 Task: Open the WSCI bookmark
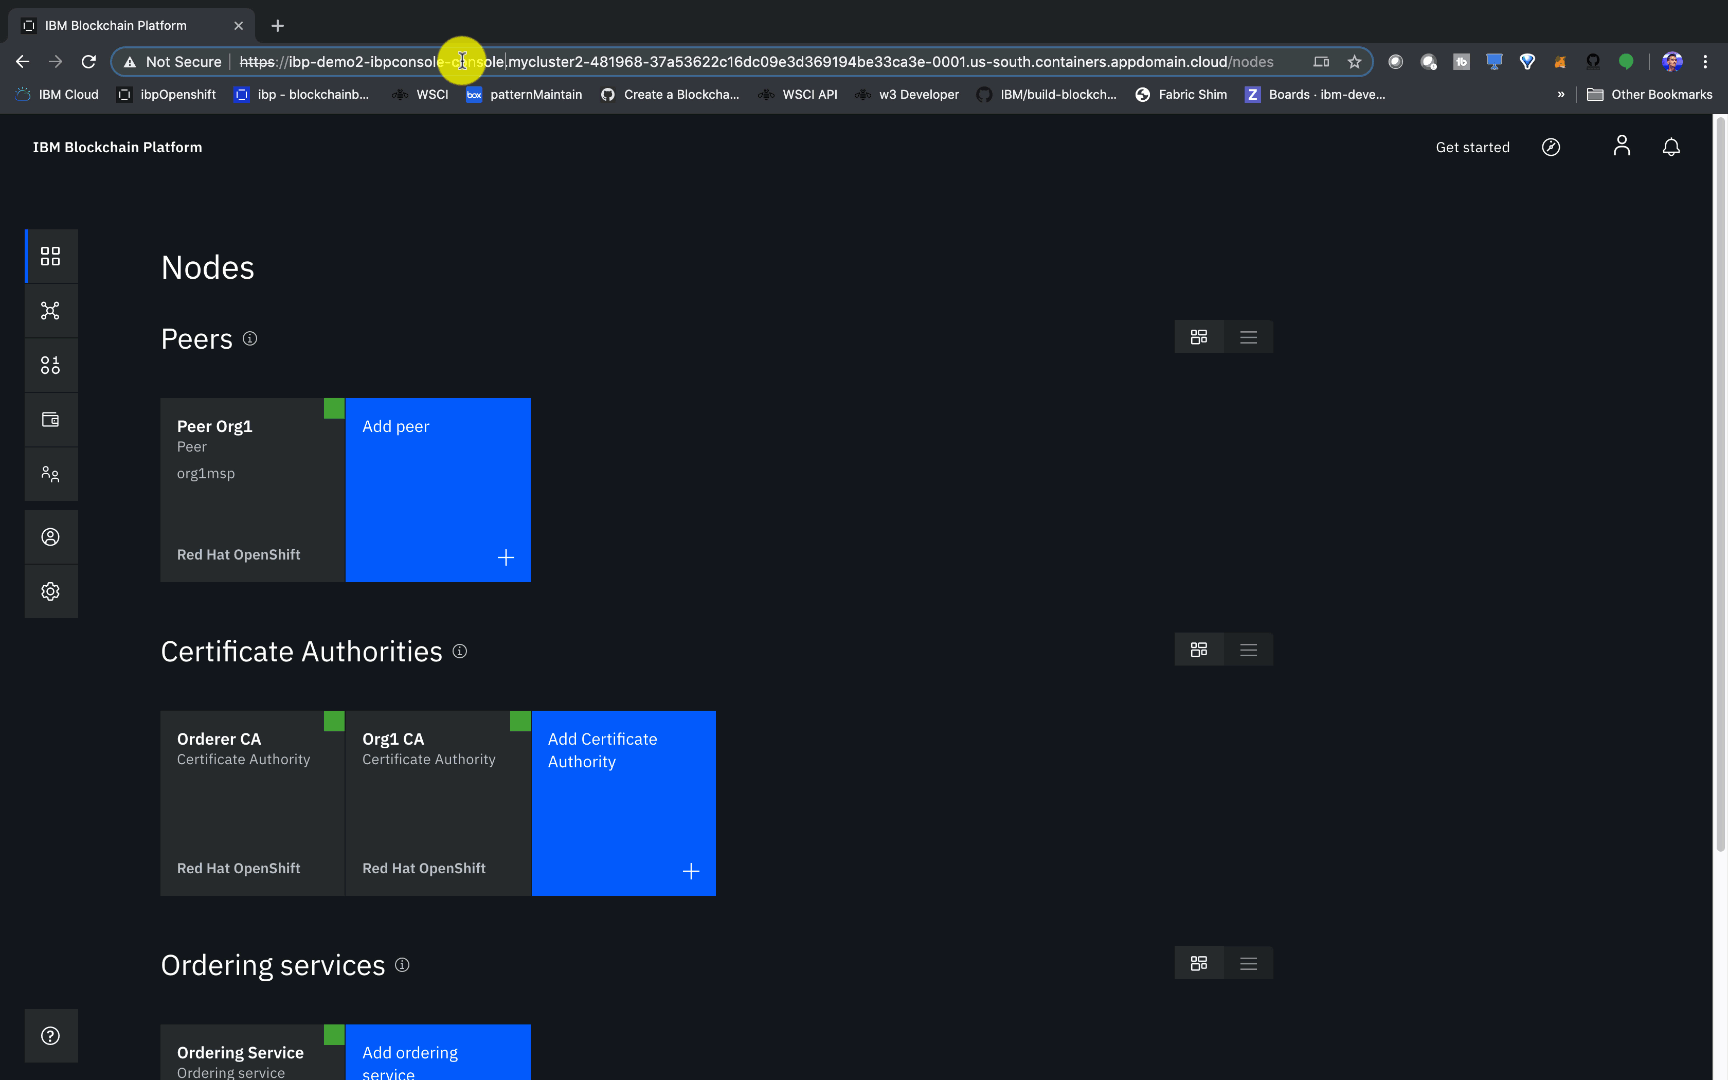(x=420, y=95)
